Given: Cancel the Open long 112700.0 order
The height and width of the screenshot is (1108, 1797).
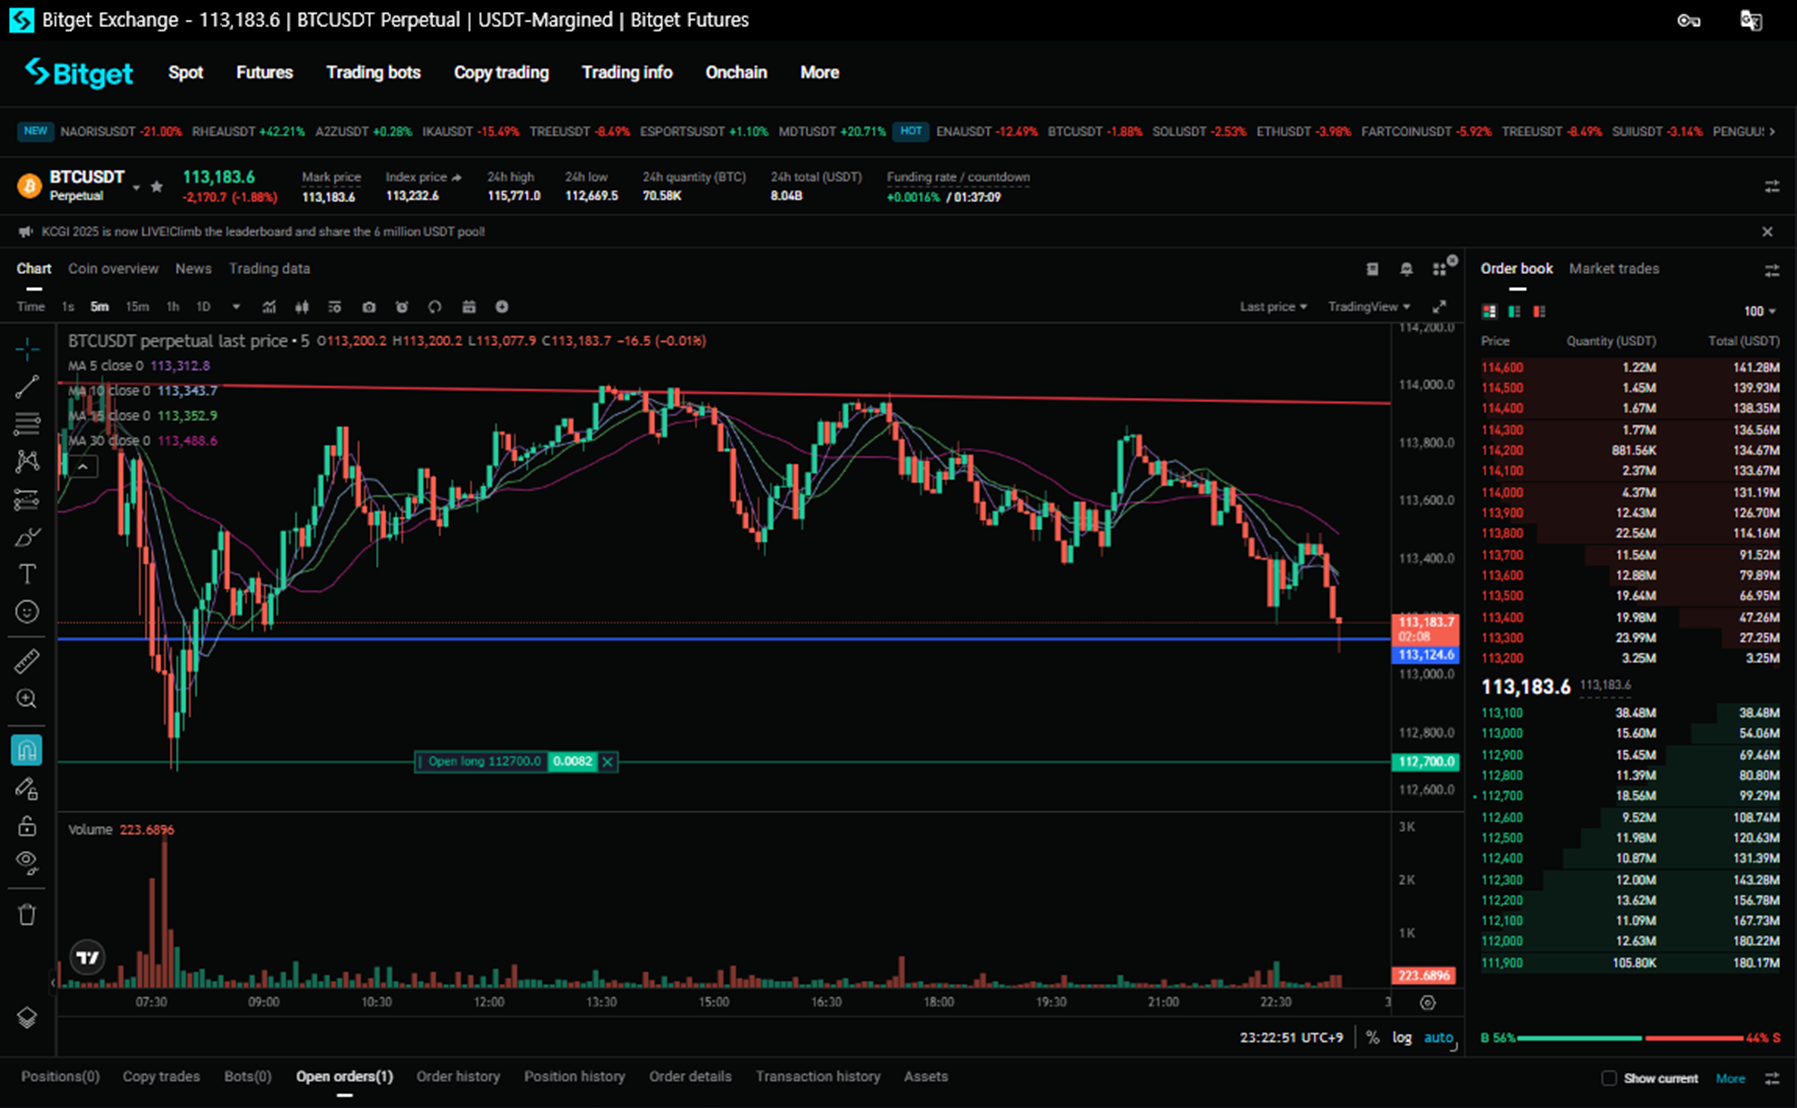Looking at the screenshot, I should [607, 762].
